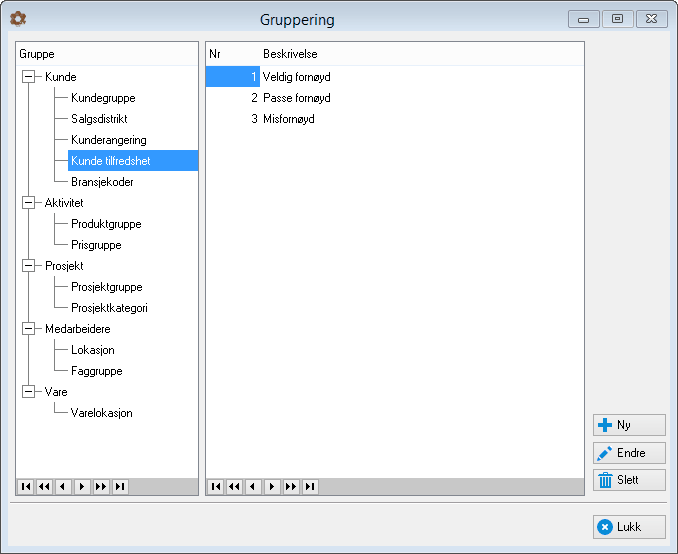The image size is (678, 554).
Task: Select row 1 Veldig fornøyd
Action: click(x=395, y=77)
